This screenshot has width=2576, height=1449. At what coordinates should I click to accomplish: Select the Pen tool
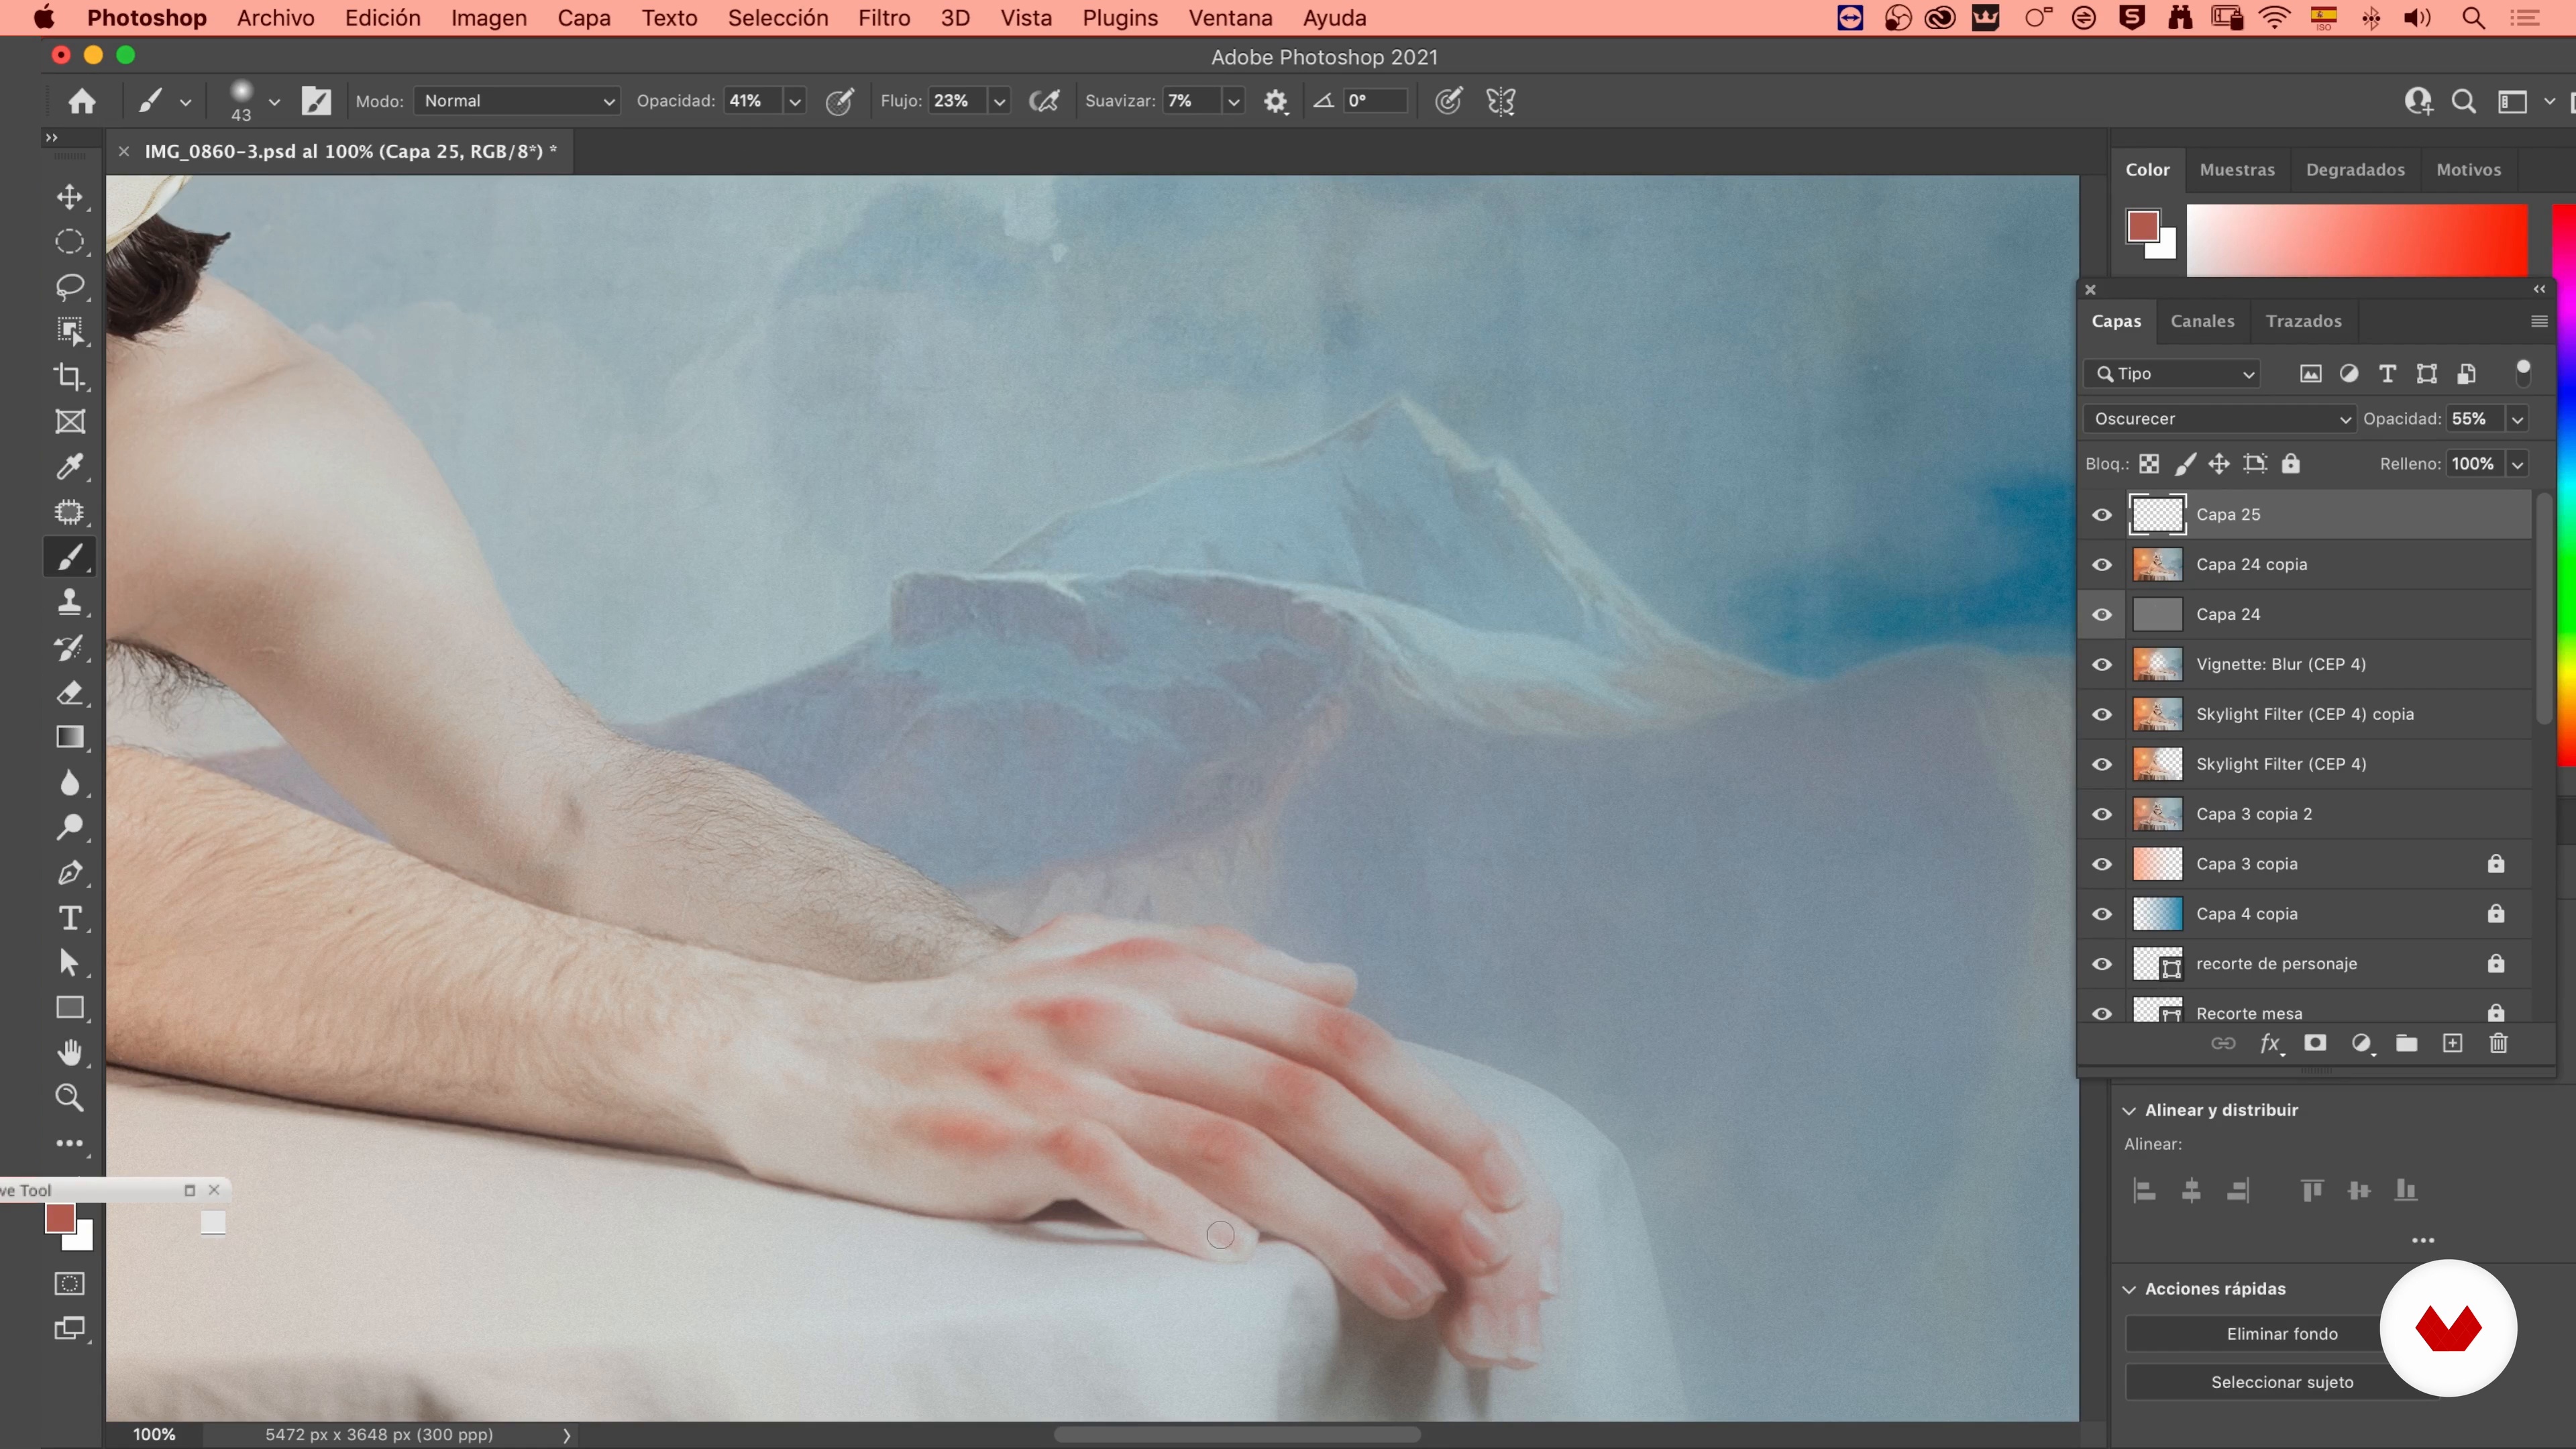pyautogui.click(x=69, y=872)
